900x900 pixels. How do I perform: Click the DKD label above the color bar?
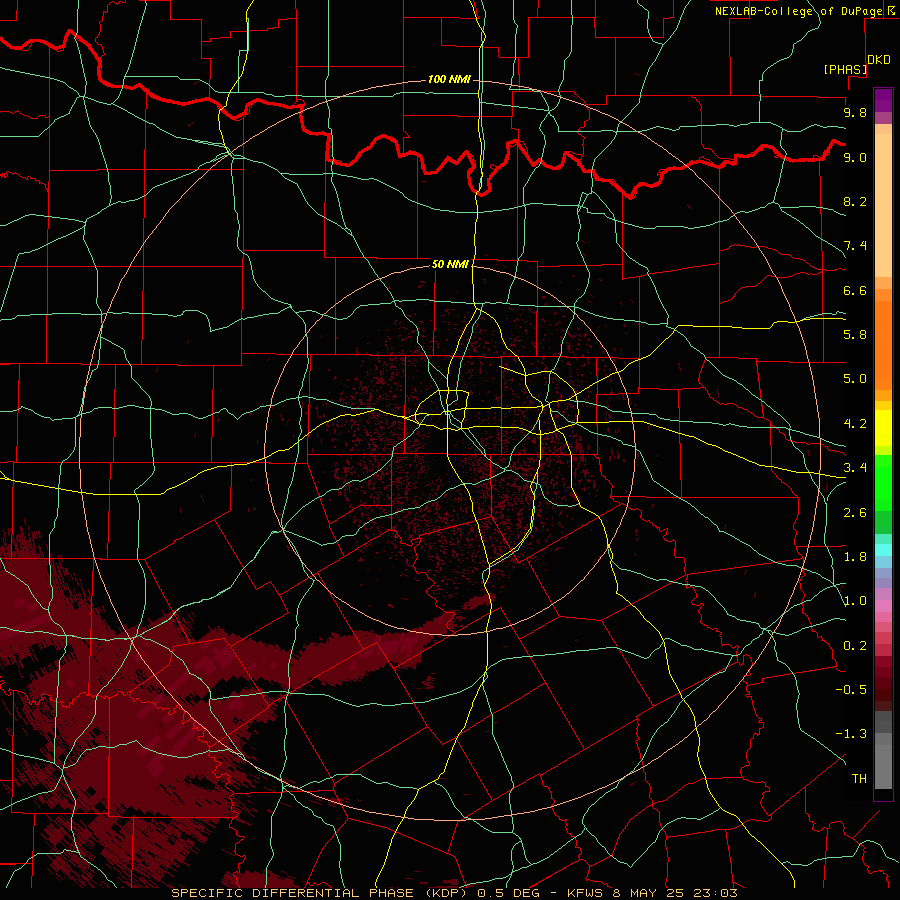click(879, 60)
